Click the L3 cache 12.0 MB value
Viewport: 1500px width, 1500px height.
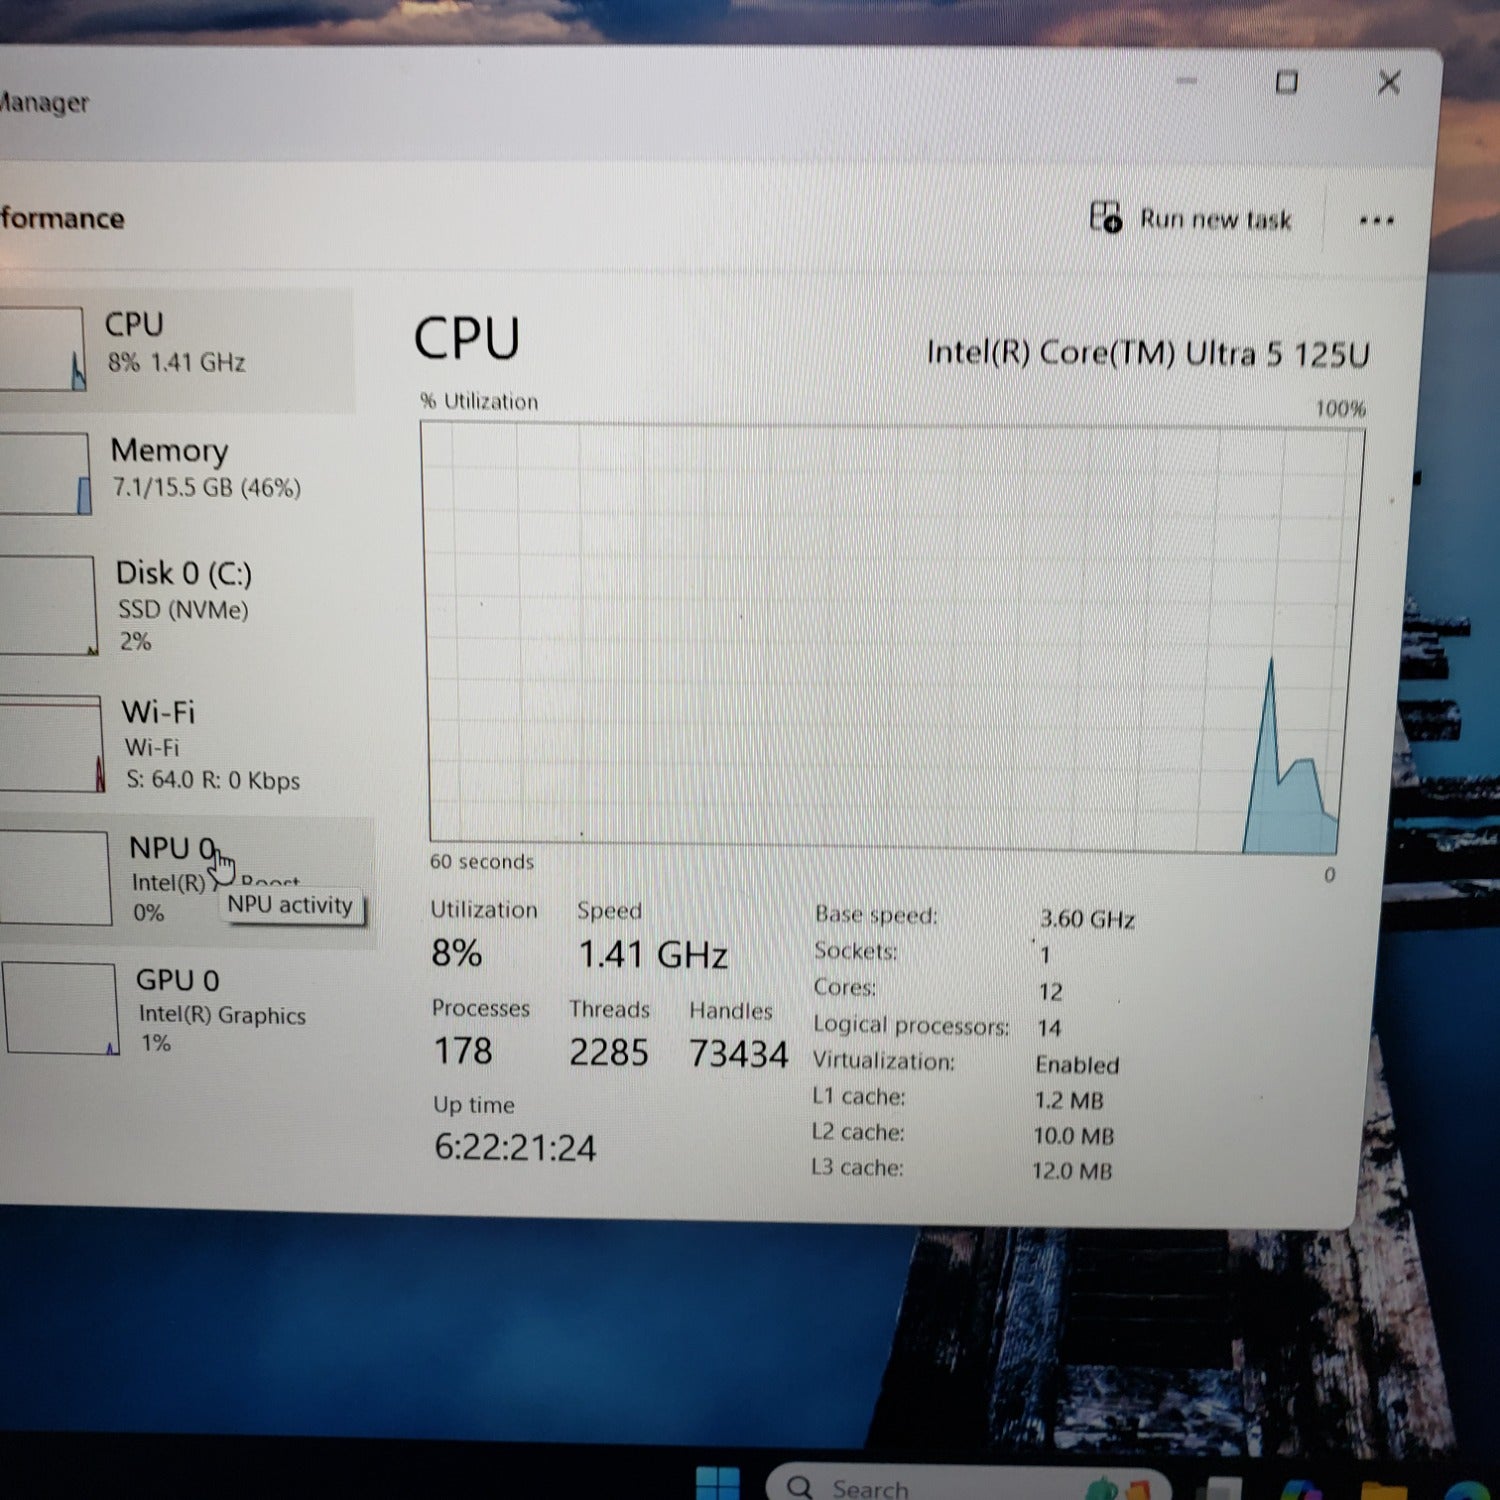click(1072, 1170)
